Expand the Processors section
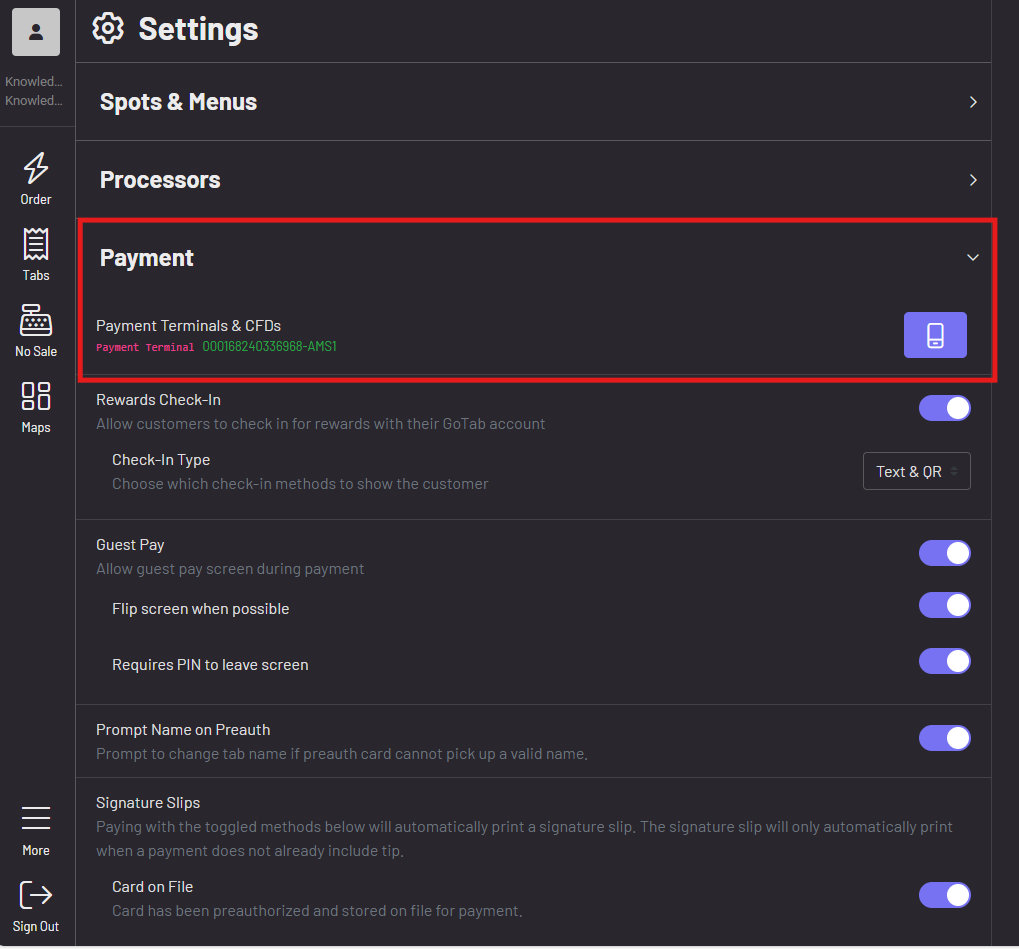1019x949 pixels. [x=533, y=180]
